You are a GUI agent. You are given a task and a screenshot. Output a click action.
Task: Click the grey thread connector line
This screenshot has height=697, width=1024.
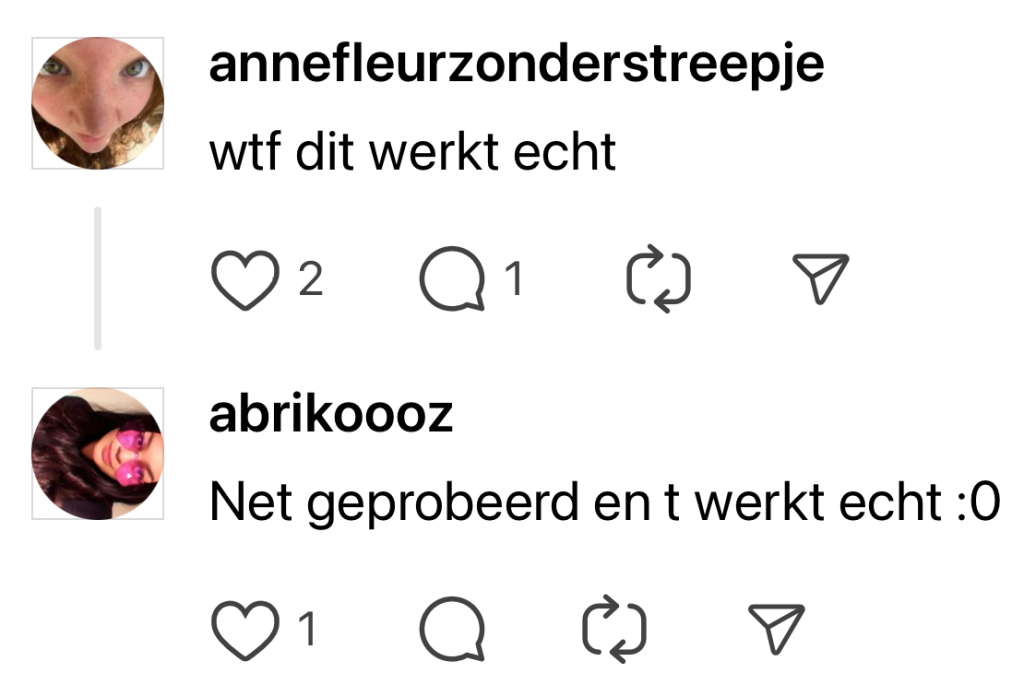pos(98,278)
